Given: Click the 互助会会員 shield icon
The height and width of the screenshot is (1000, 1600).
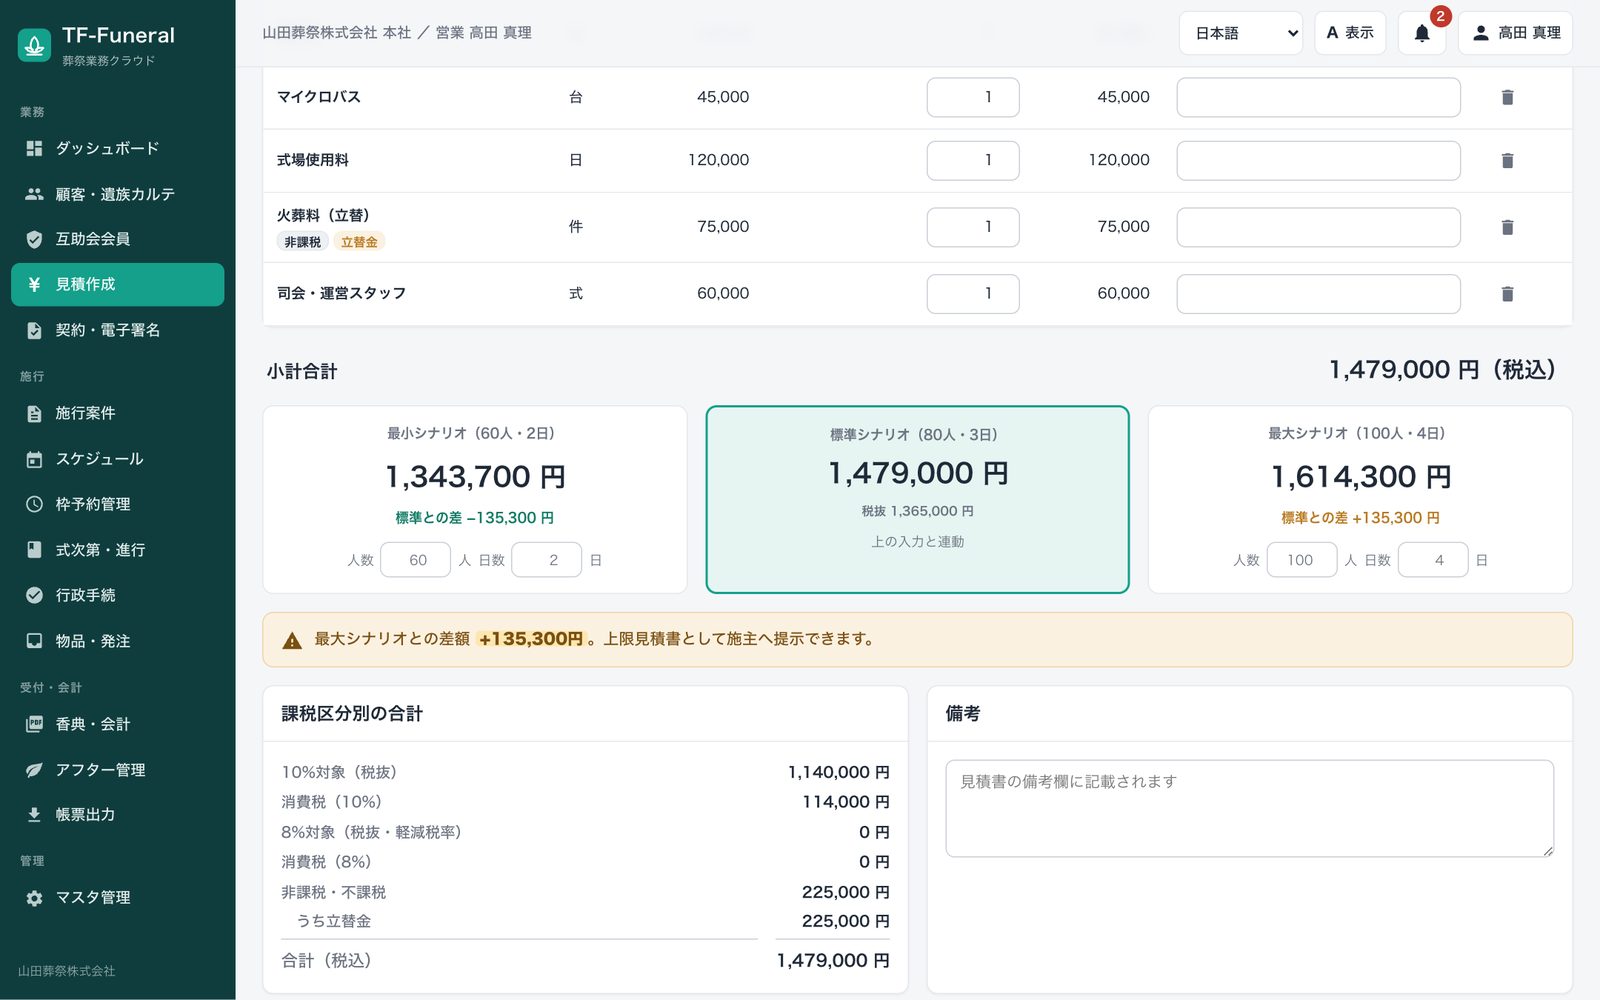Looking at the screenshot, I should [x=34, y=239].
